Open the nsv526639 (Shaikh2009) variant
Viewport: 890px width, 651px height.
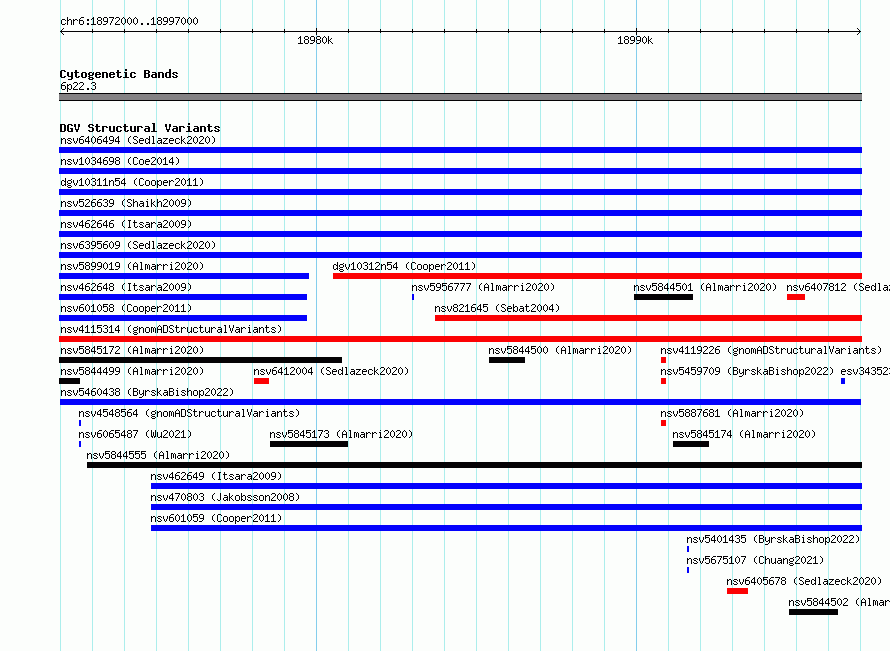click(126, 203)
